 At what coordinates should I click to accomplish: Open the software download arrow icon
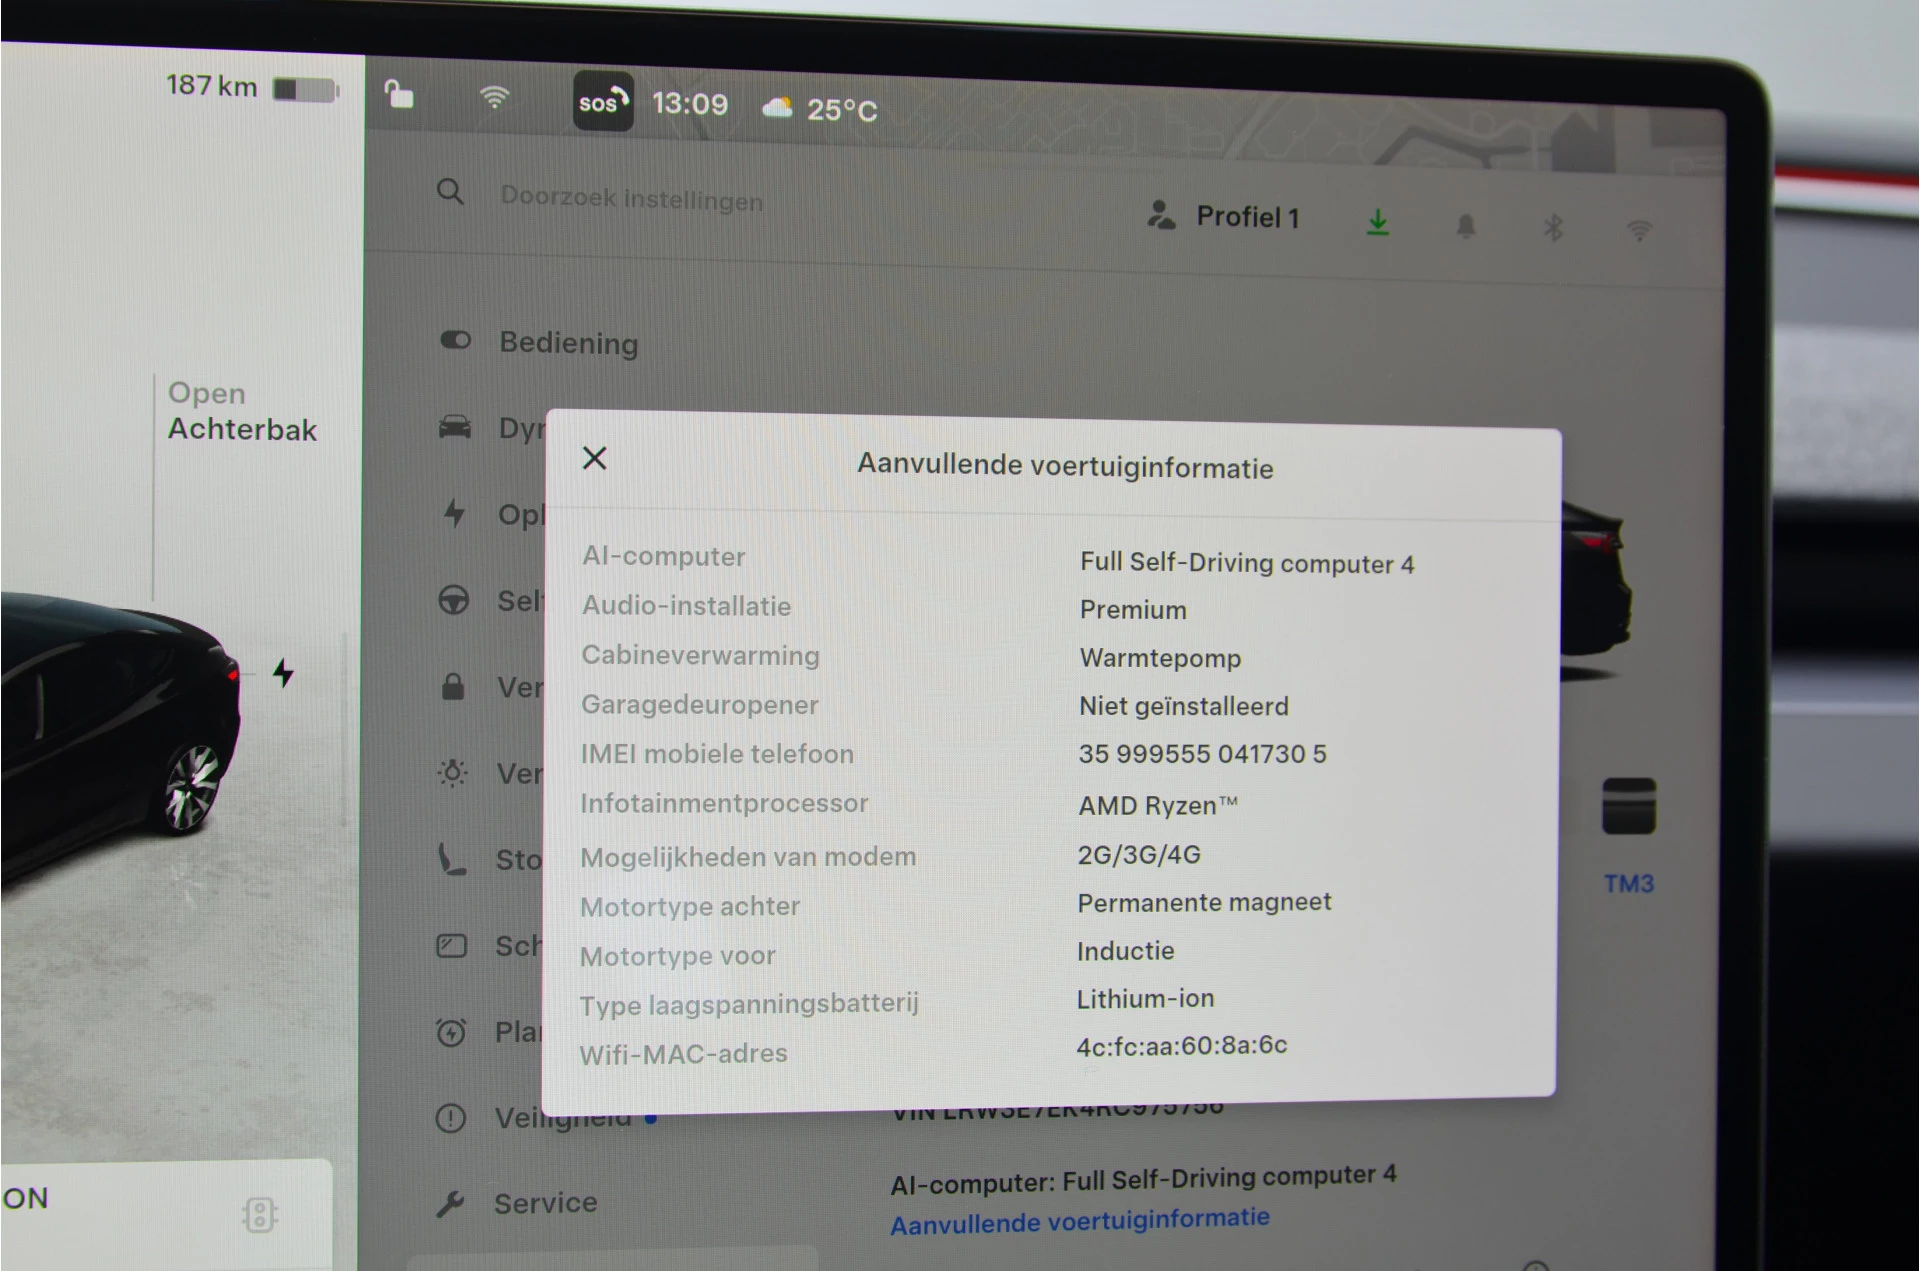tap(1378, 222)
